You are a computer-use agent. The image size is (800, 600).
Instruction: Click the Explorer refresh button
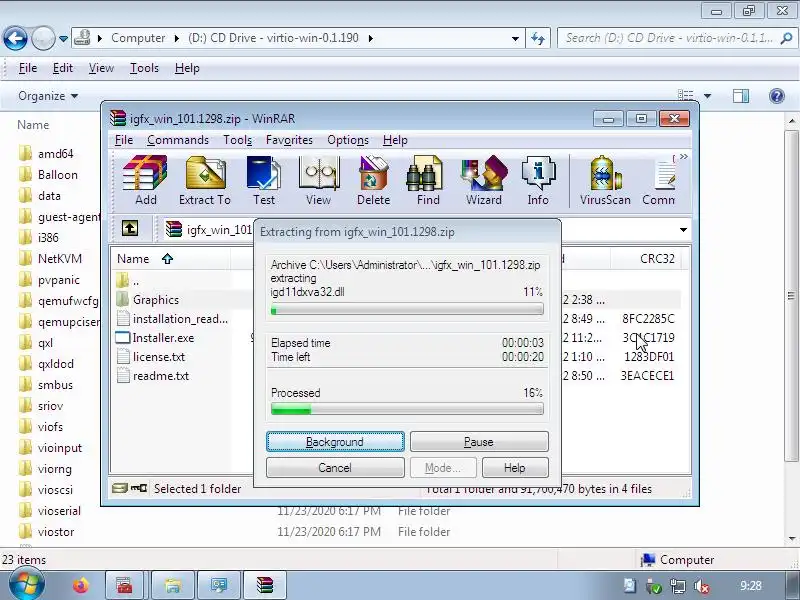[538, 38]
